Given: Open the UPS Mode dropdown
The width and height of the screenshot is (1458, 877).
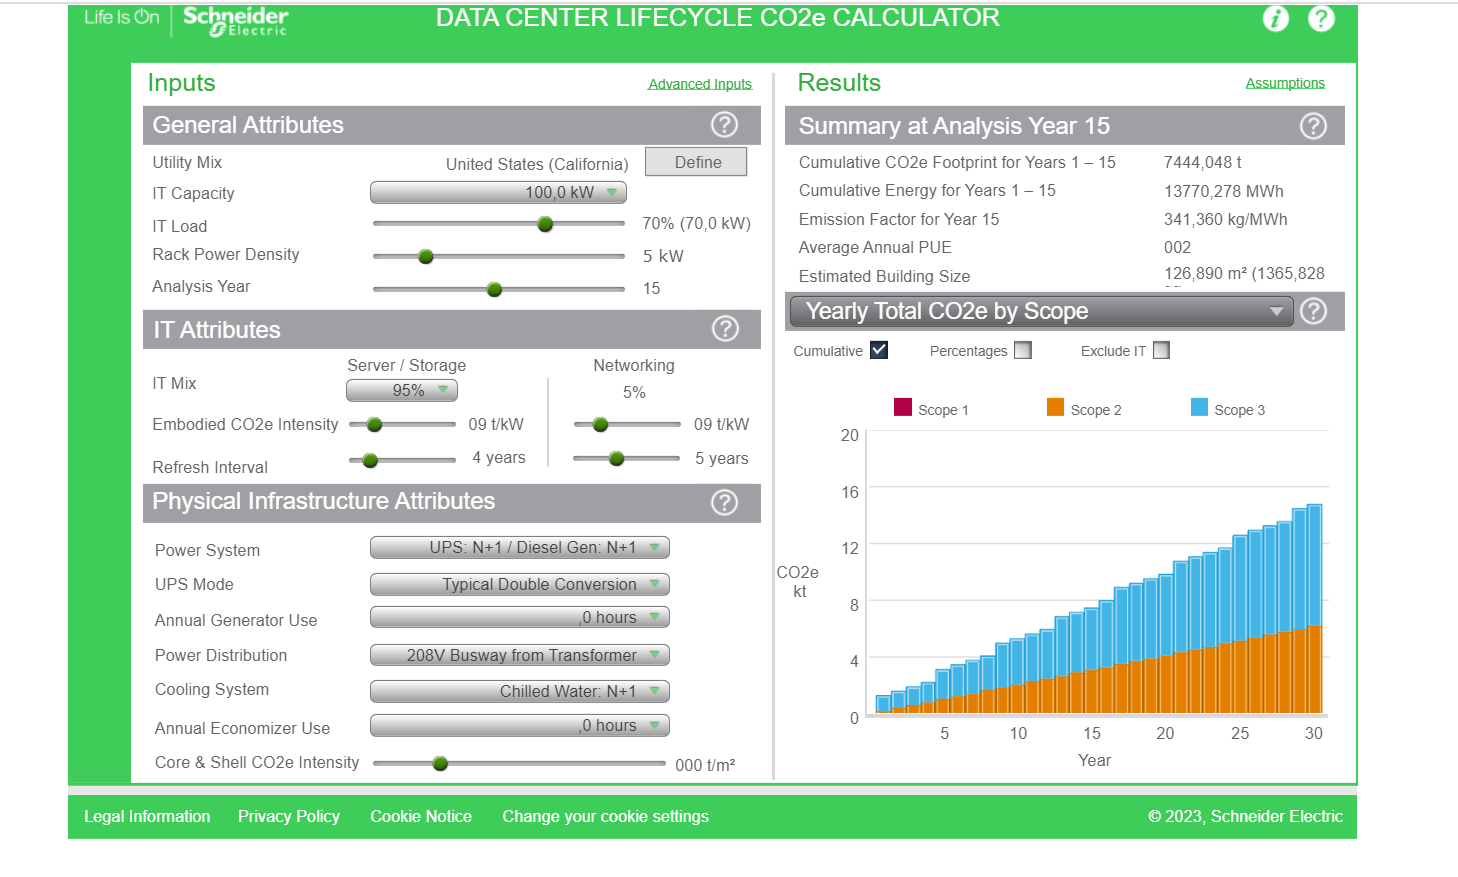Looking at the screenshot, I should (520, 584).
